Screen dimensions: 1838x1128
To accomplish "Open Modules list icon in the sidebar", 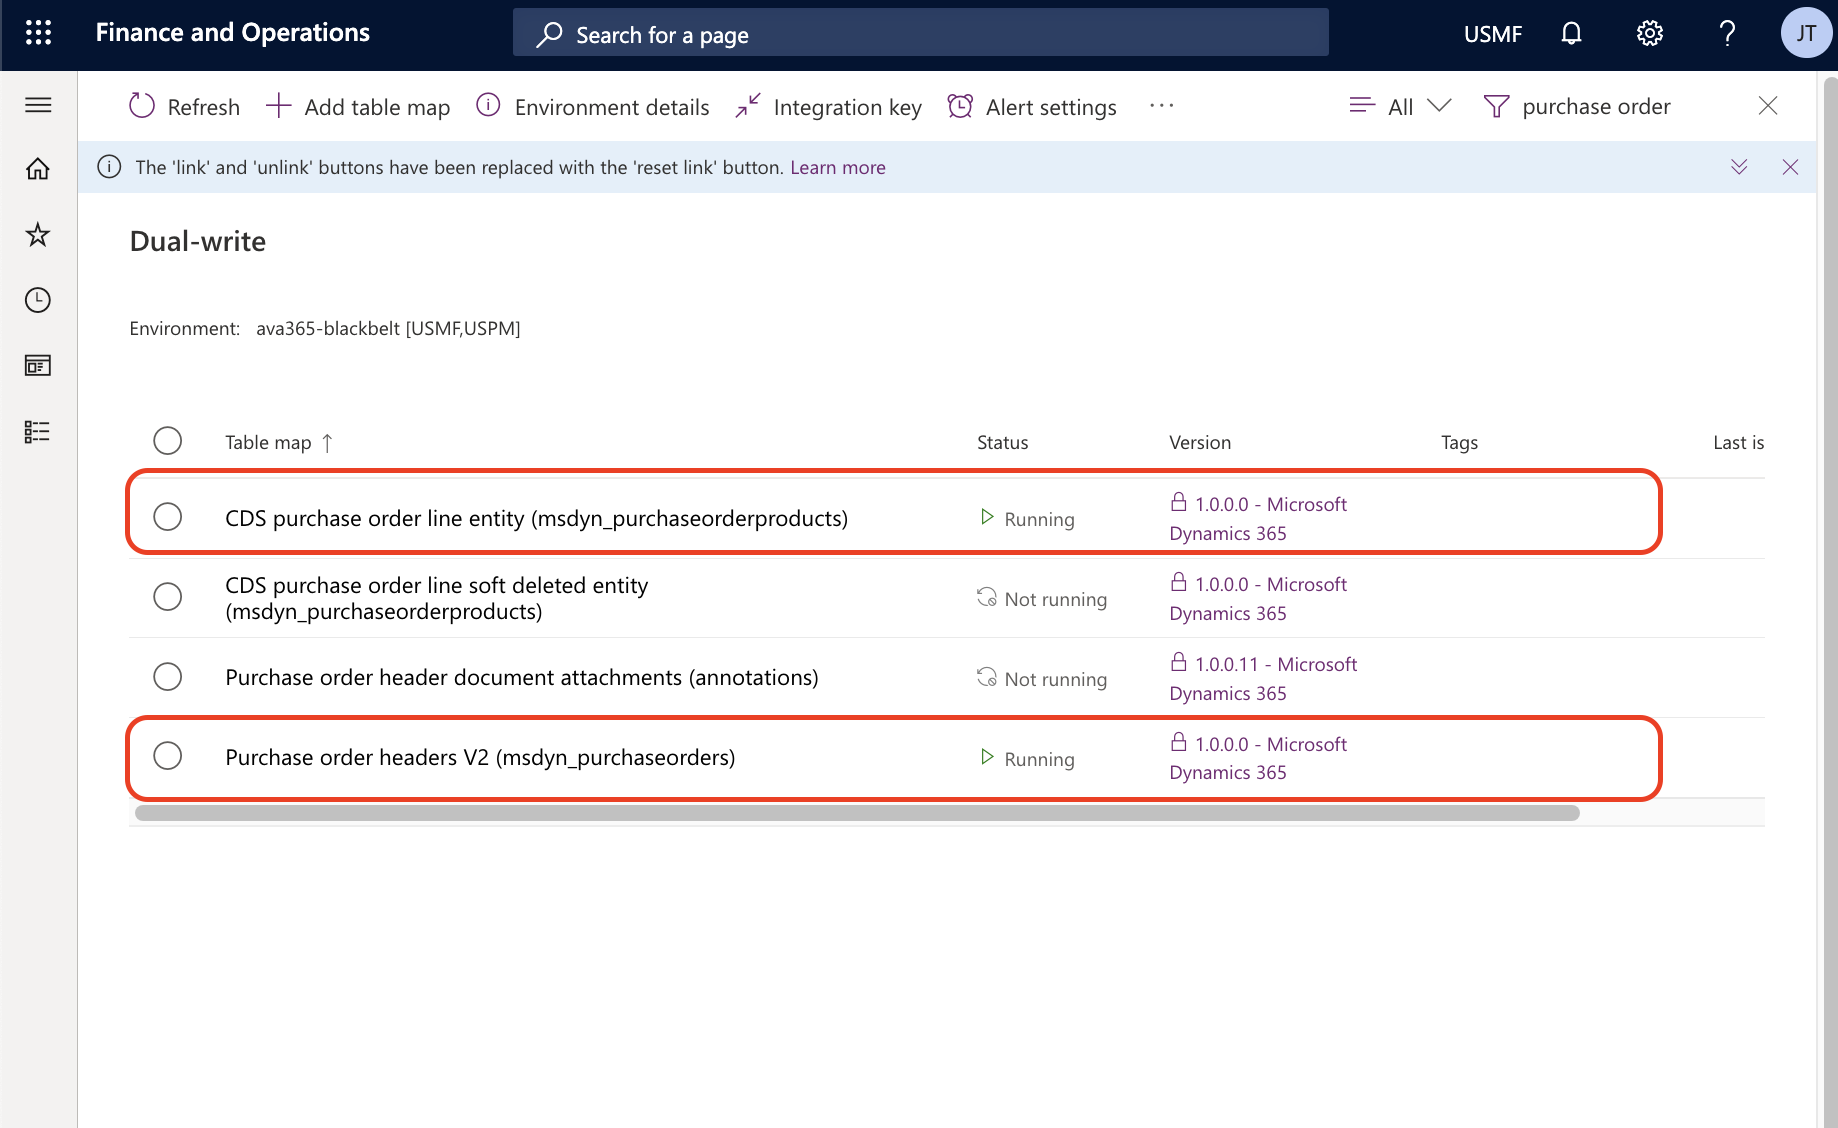I will 38,432.
